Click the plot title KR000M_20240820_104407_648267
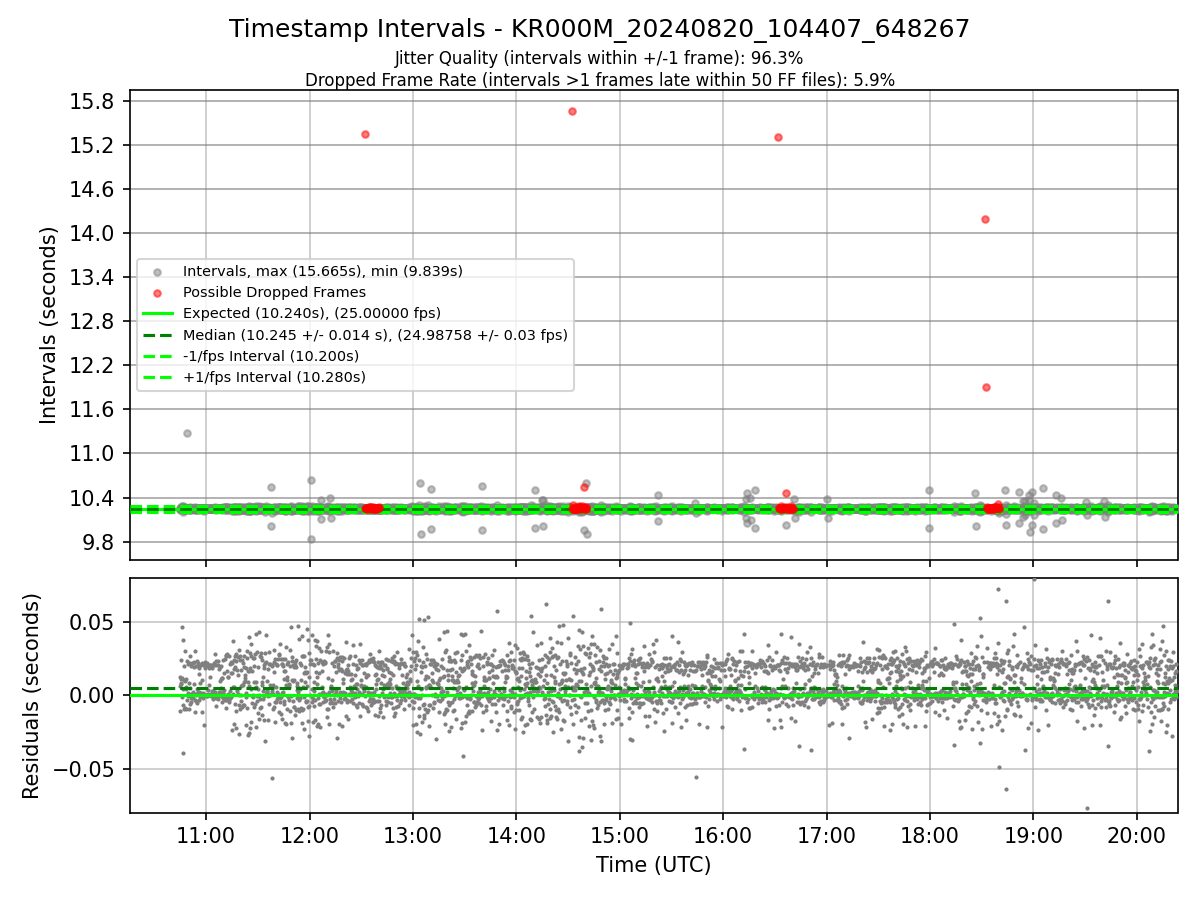Screen dimensions: 1200x900 [x=599, y=29]
